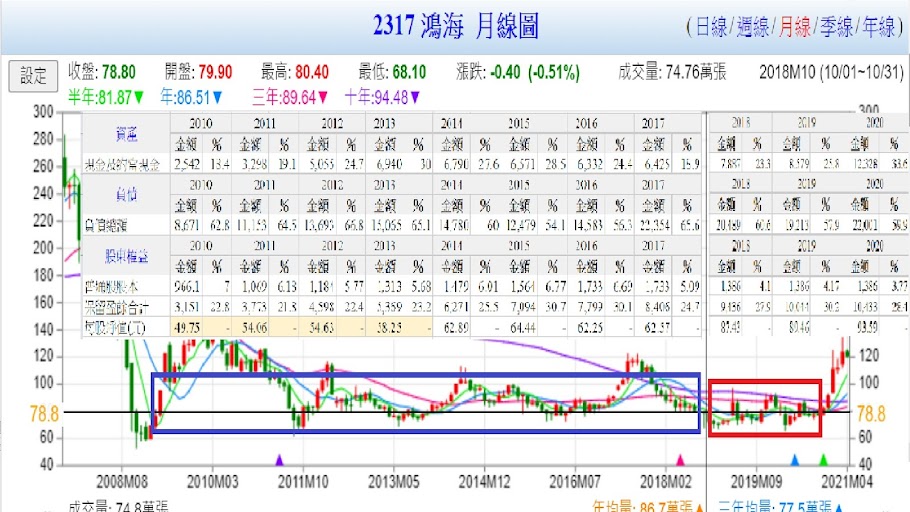This screenshot has height=512, width=910.
Task: Click the 966.1 common stock cell for 2010
Action: [x=186, y=287]
